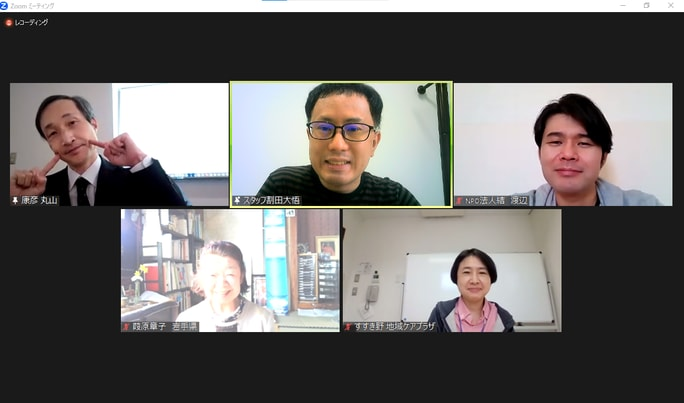
Task: Click the red recording indicator dot
Action: coord(9,22)
